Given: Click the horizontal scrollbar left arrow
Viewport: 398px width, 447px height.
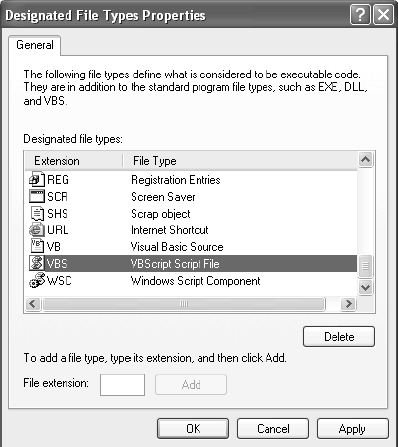Looking at the screenshot, I should [x=33, y=304].
